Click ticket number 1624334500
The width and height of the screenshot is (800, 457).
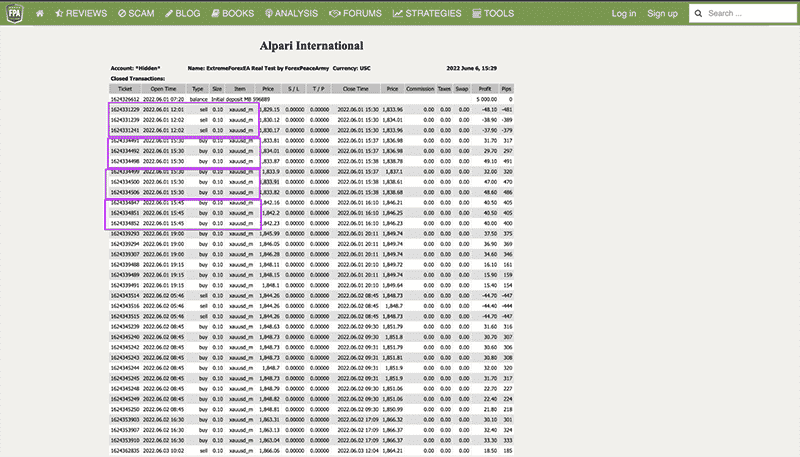[125, 182]
